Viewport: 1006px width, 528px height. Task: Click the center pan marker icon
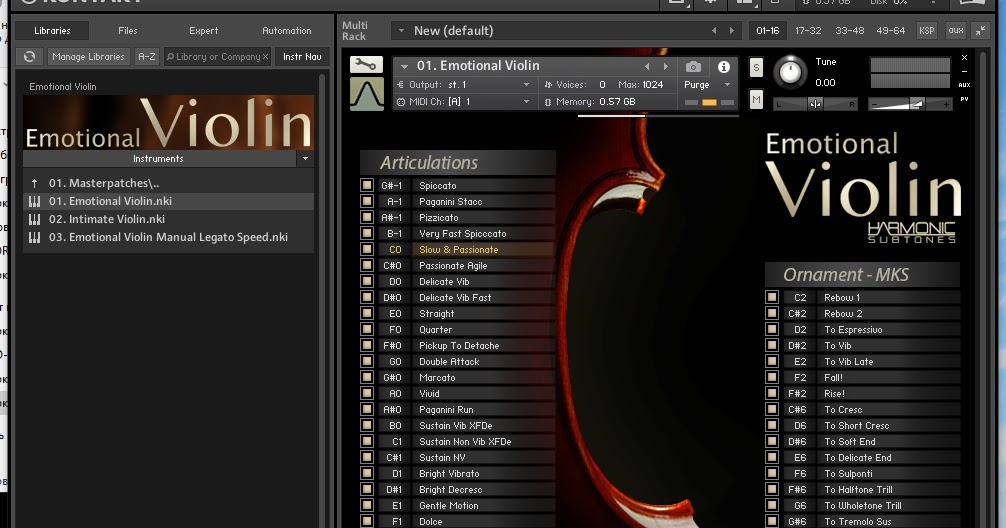tap(815, 104)
